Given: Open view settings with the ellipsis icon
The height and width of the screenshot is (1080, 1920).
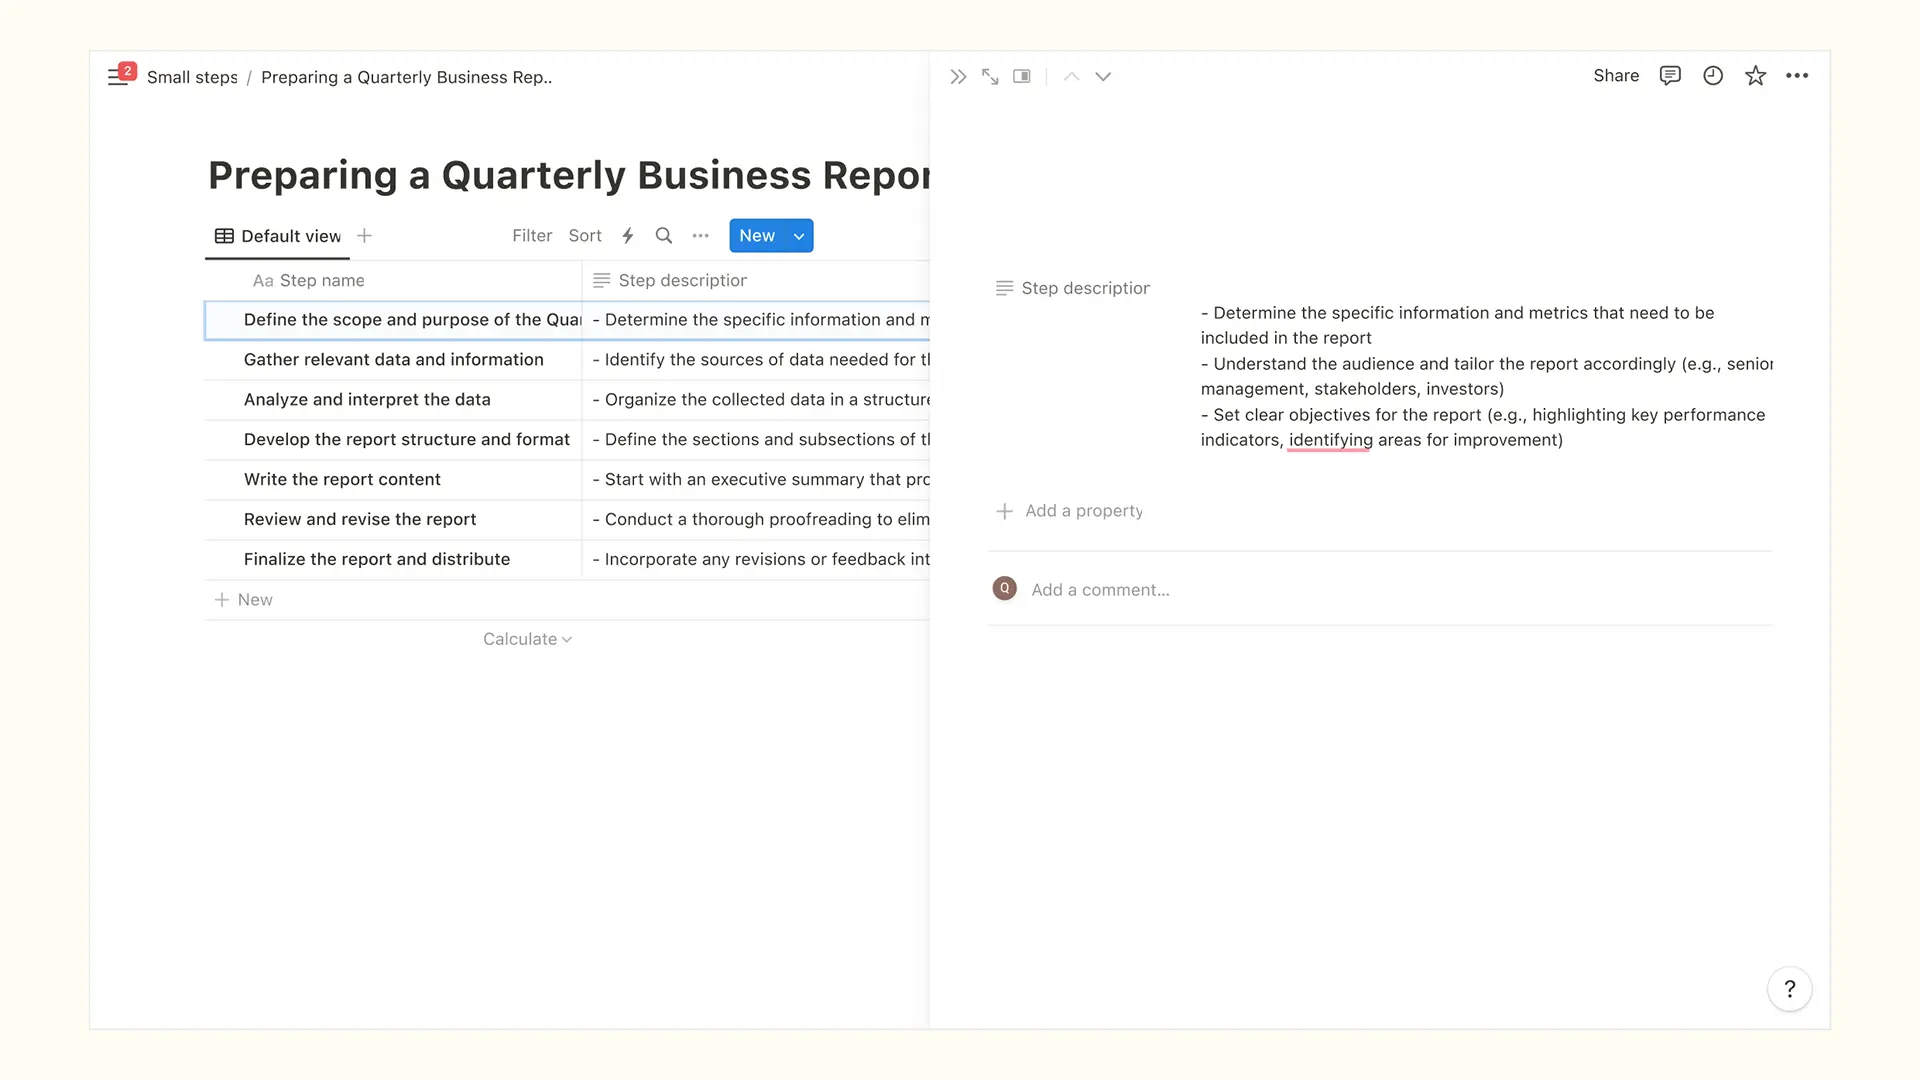Looking at the screenshot, I should [x=700, y=235].
